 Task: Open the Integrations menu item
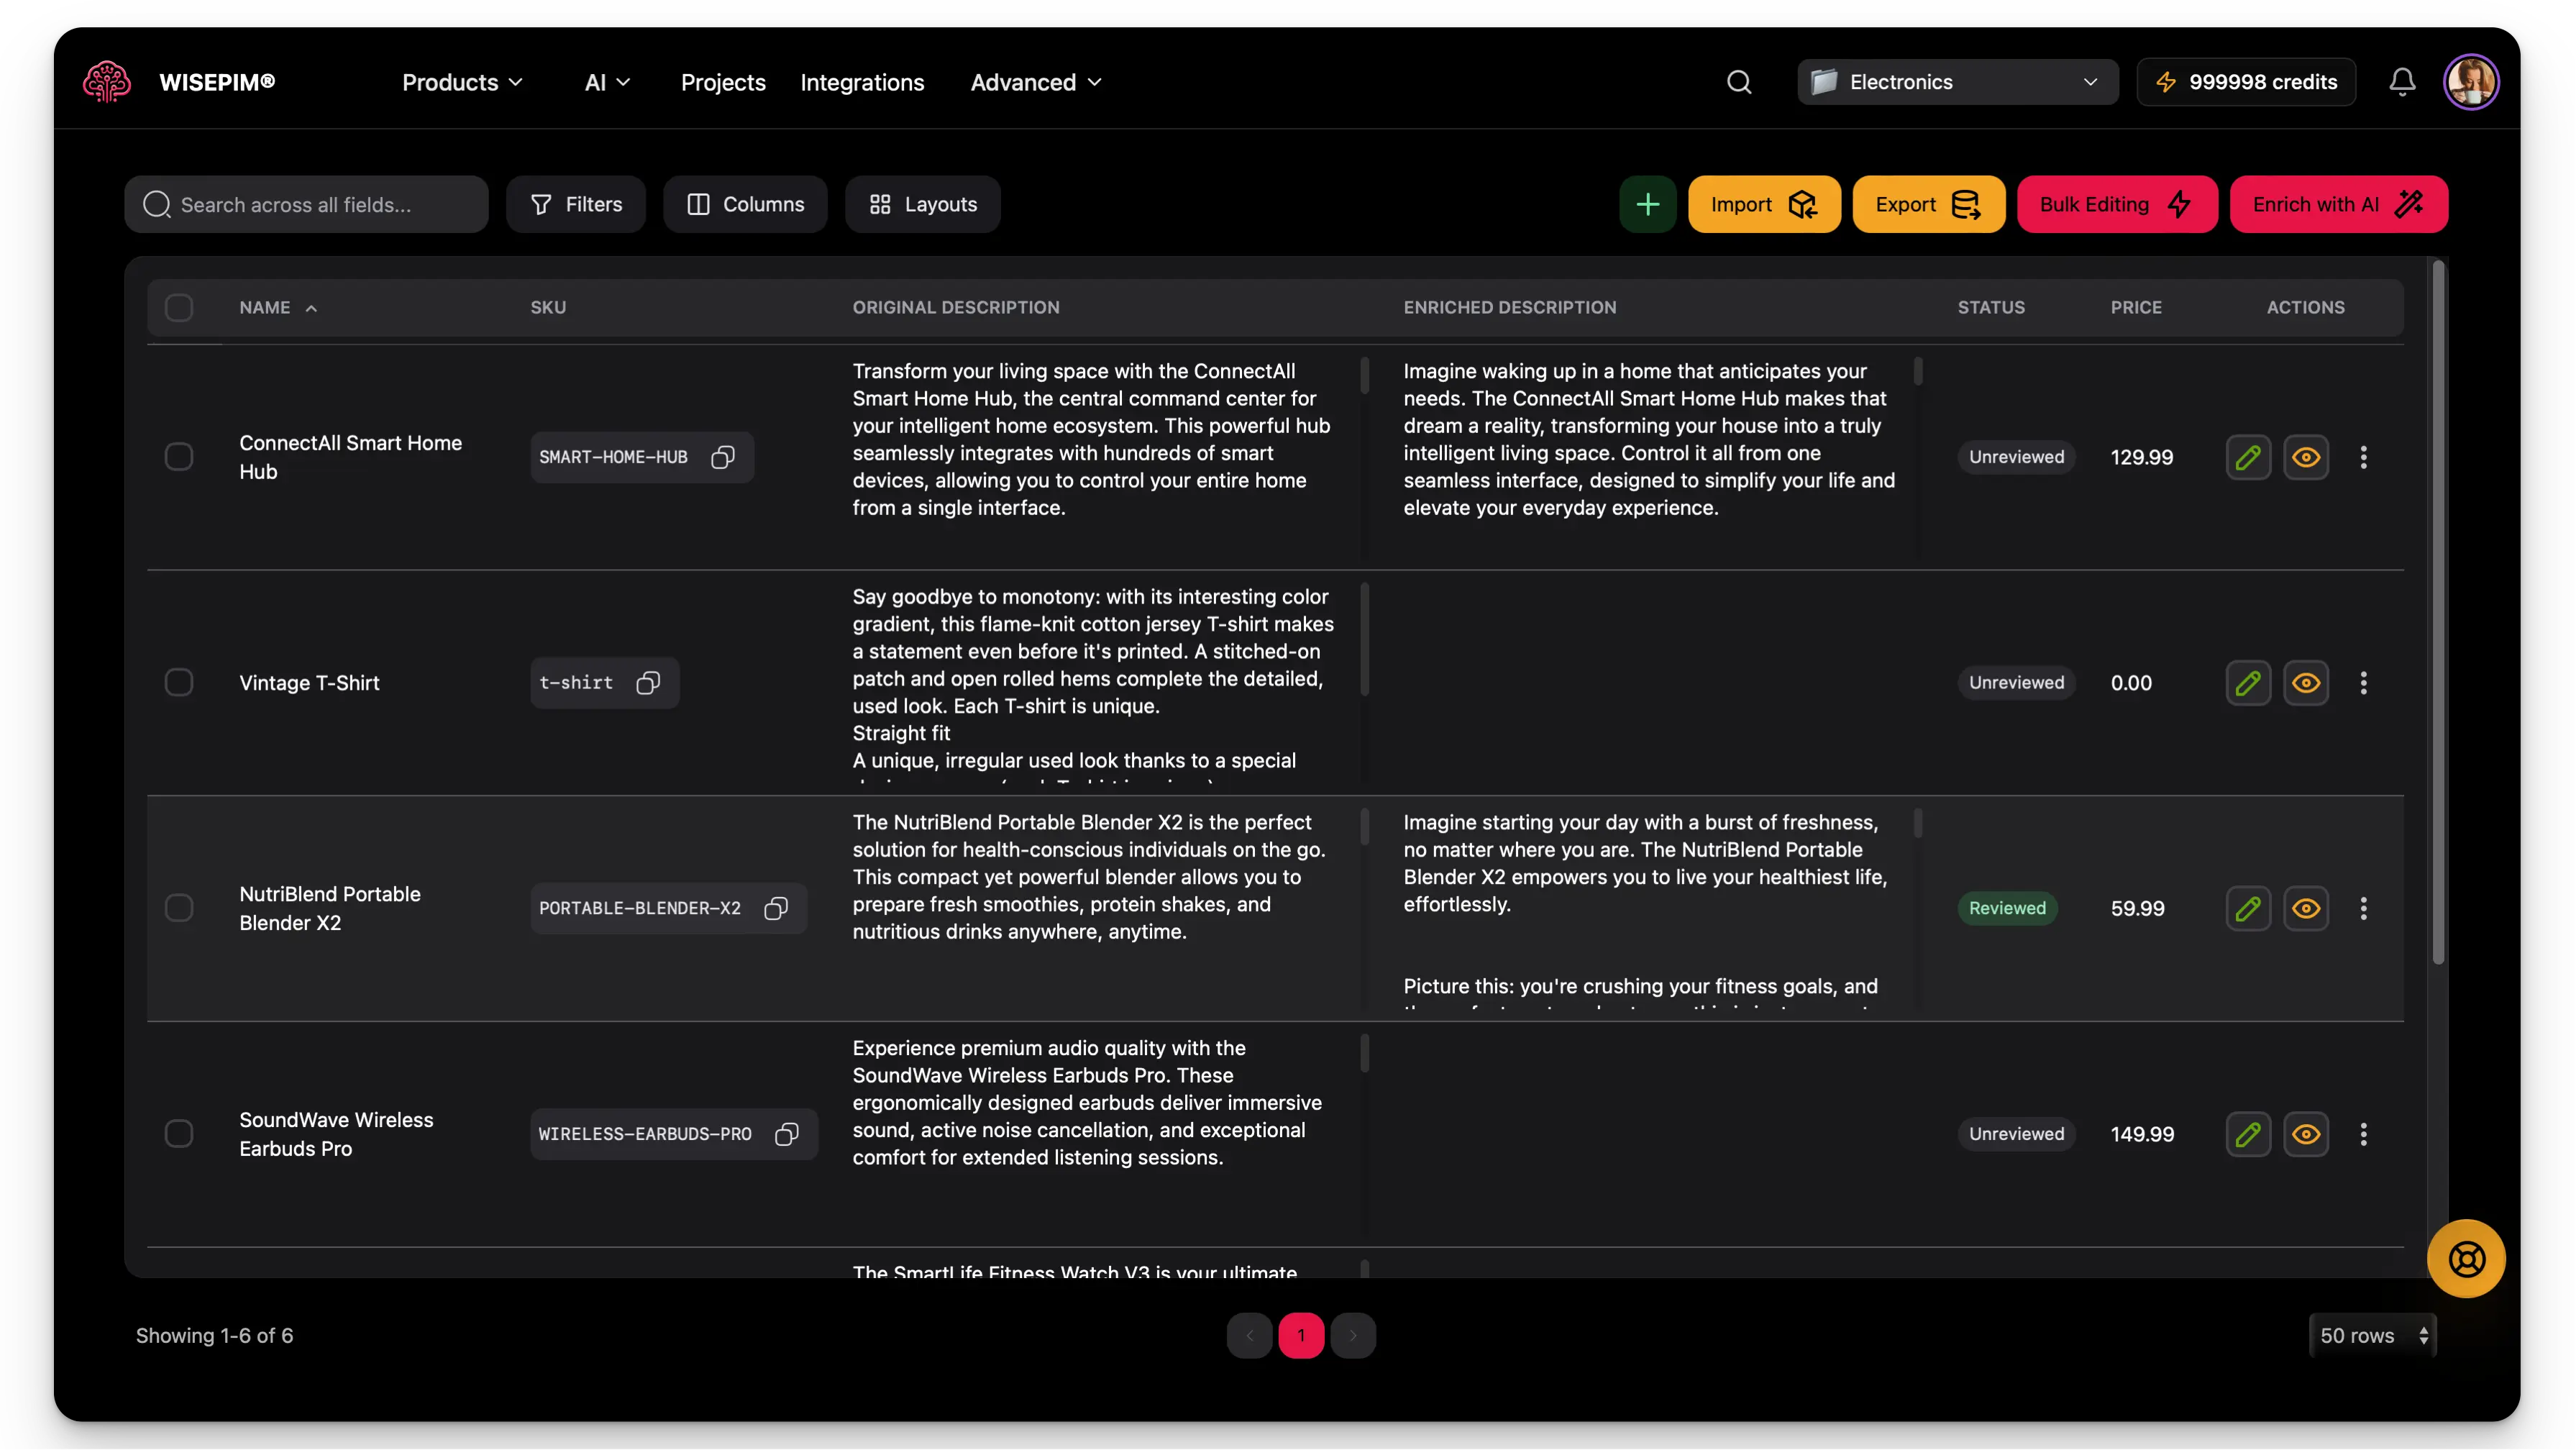[x=862, y=82]
